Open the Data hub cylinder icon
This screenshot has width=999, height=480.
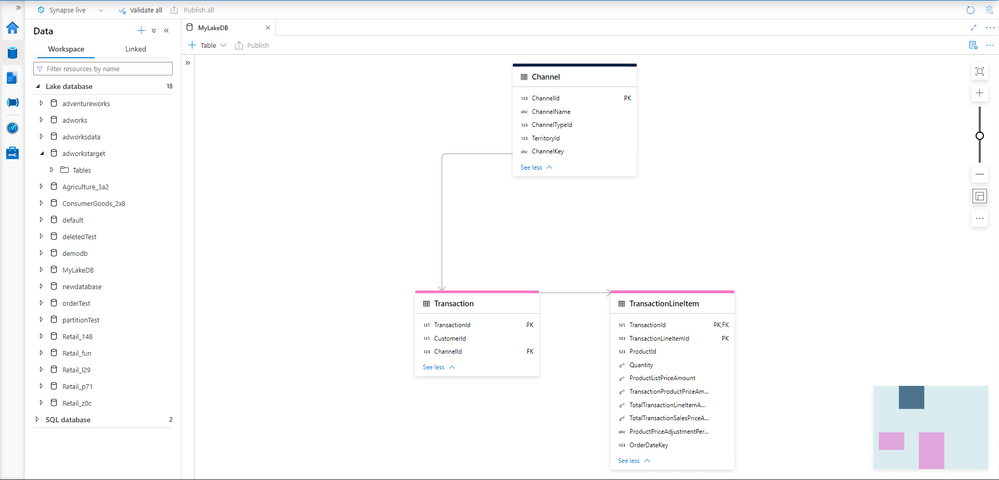click(12, 53)
